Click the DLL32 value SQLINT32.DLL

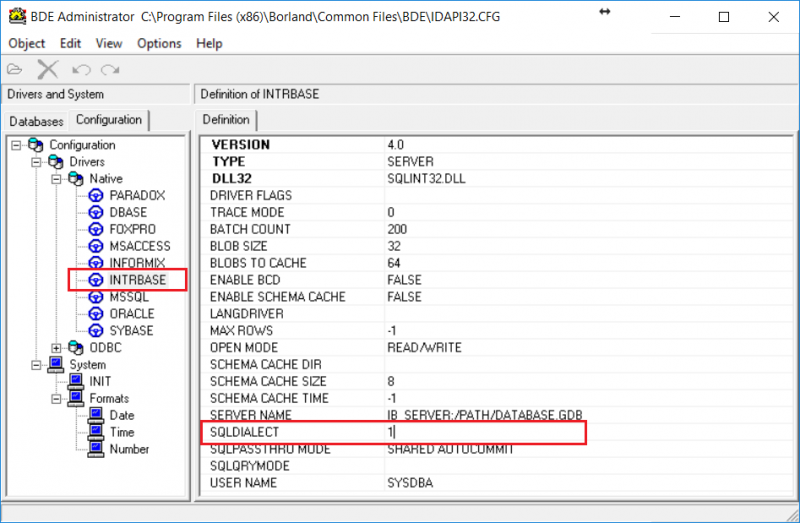(427, 179)
